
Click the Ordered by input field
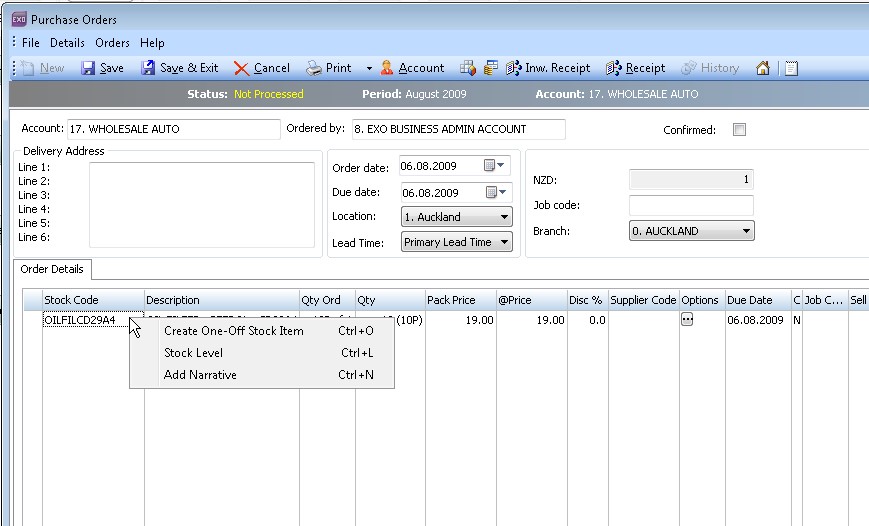[x=459, y=129]
